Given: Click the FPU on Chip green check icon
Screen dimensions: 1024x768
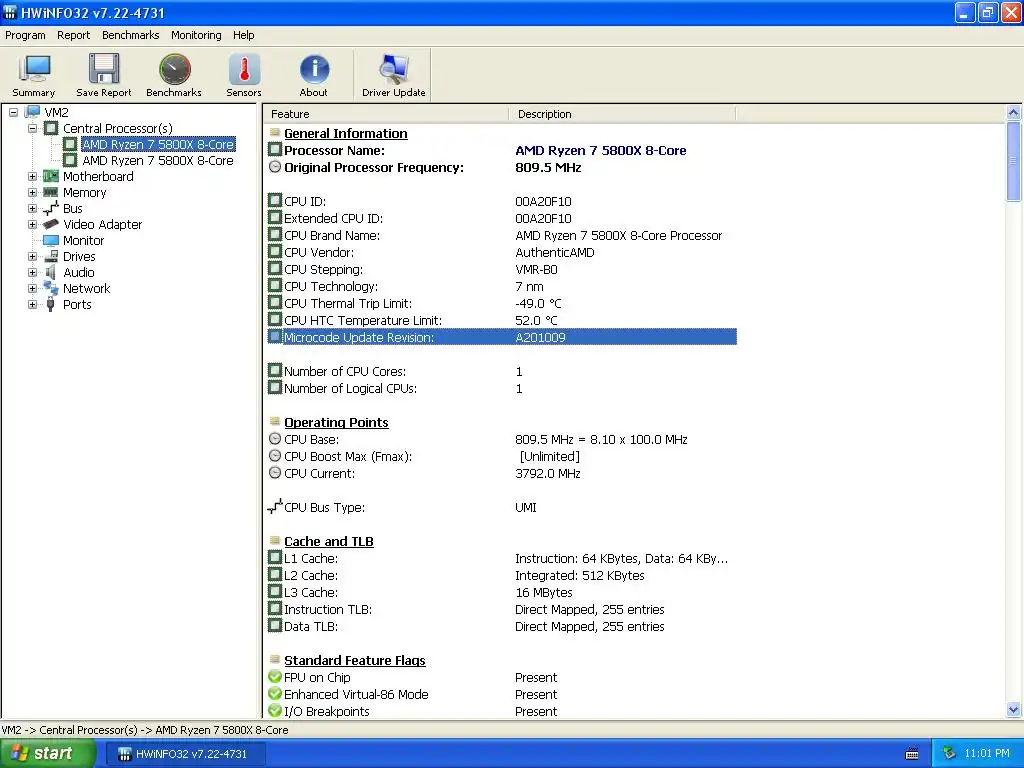Looking at the screenshot, I should [x=275, y=677].
